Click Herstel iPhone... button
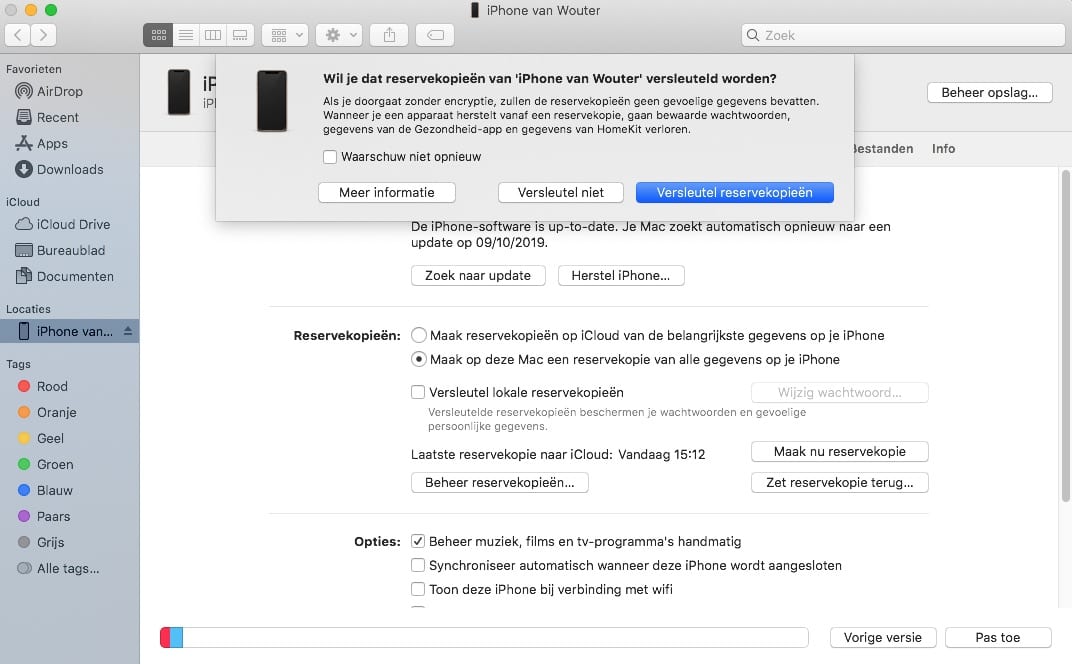Screen dimensions: 1072x664 (621, 276)
